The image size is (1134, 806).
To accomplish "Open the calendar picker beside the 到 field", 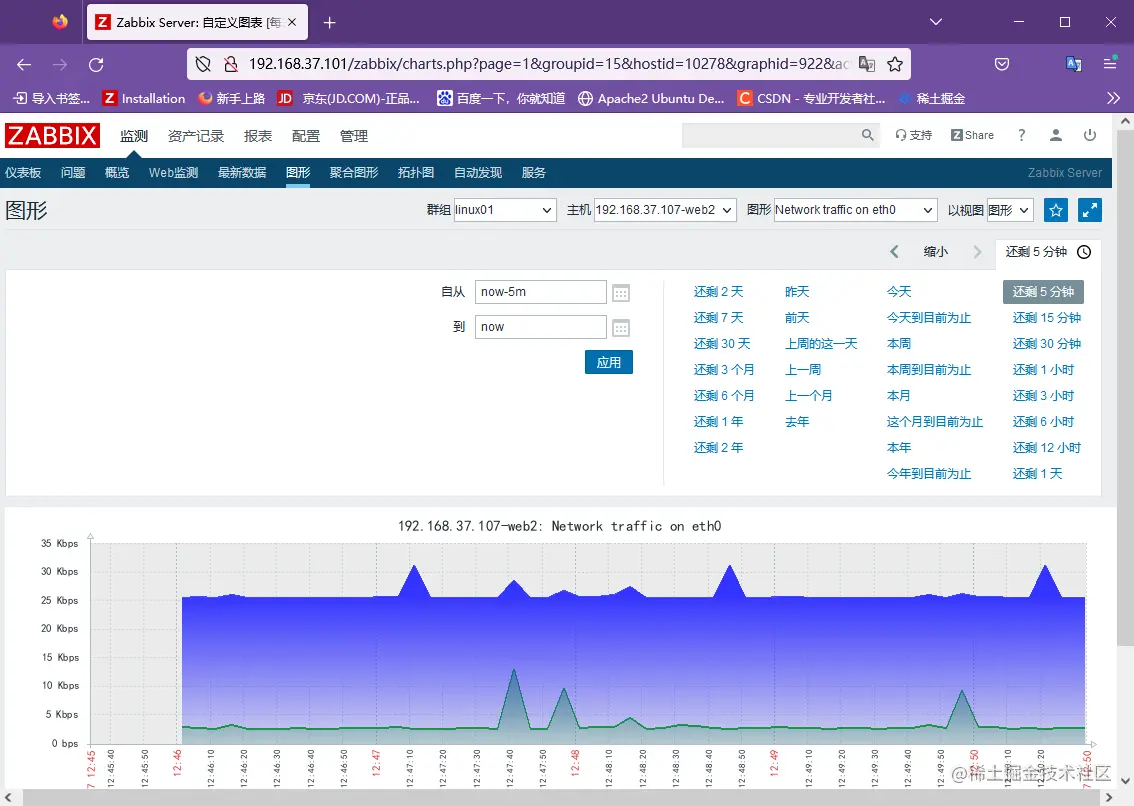I will [620, 326].
